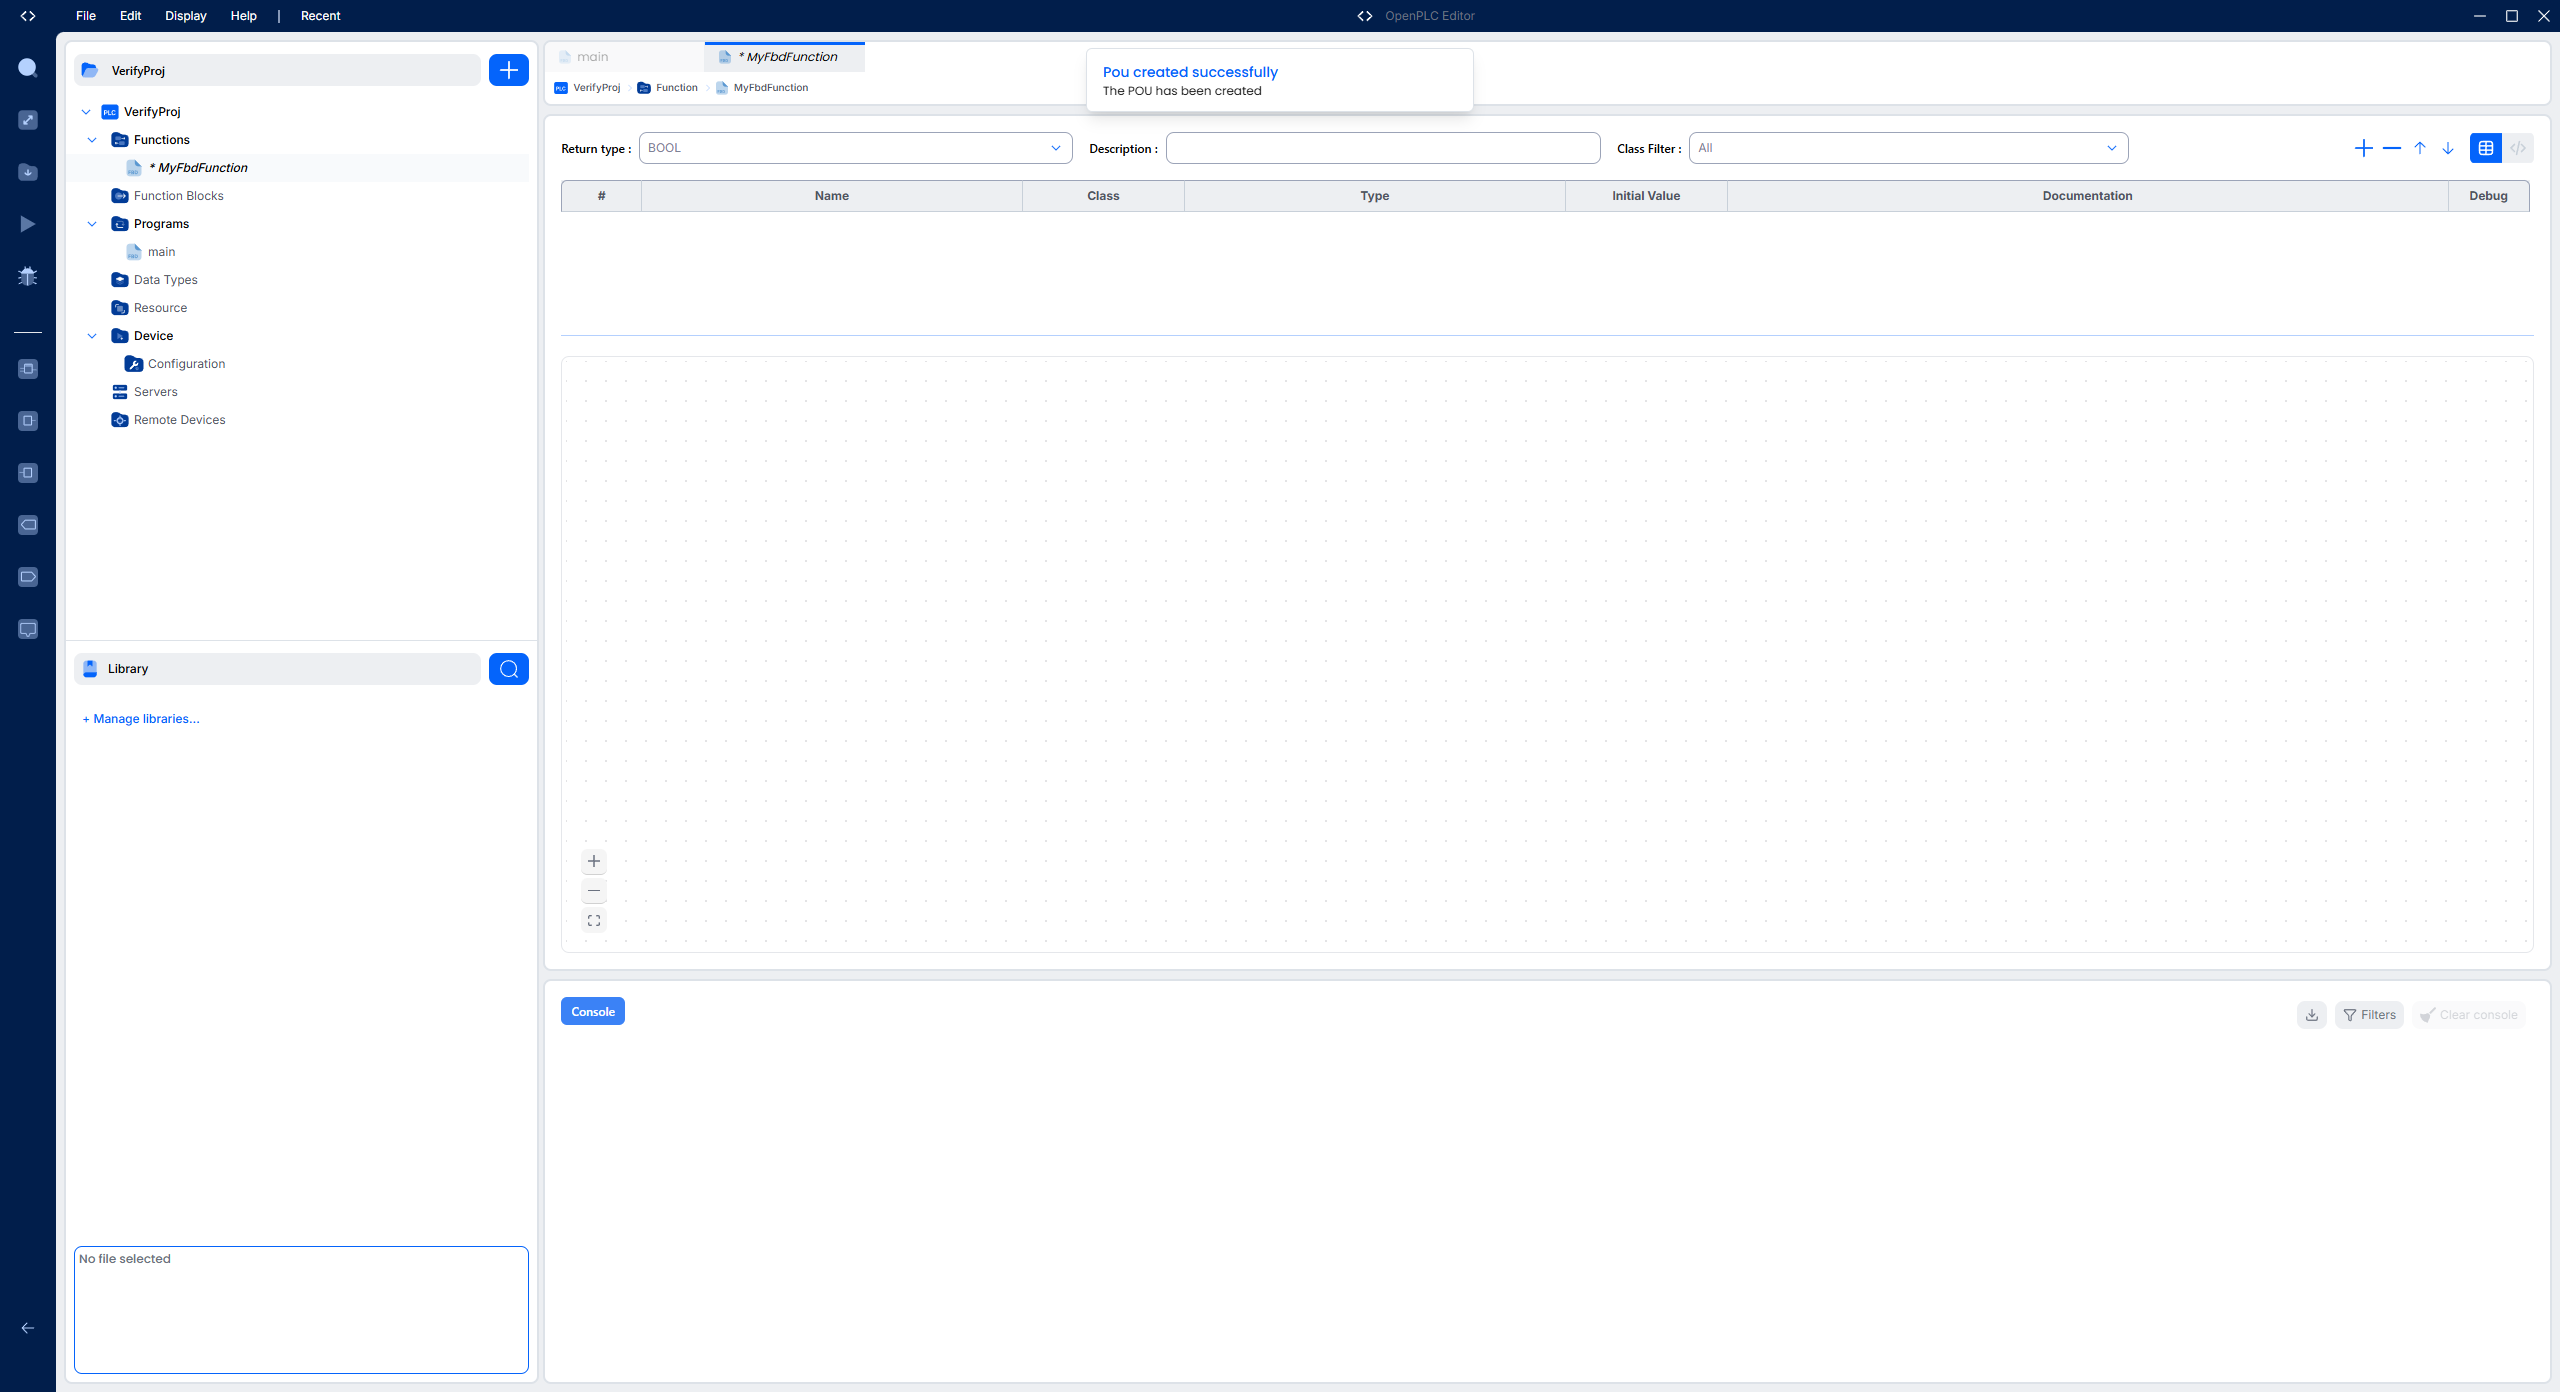Select the input variable tool icon
This screenshot has height=1392, width=2560.
pos(28,421)
